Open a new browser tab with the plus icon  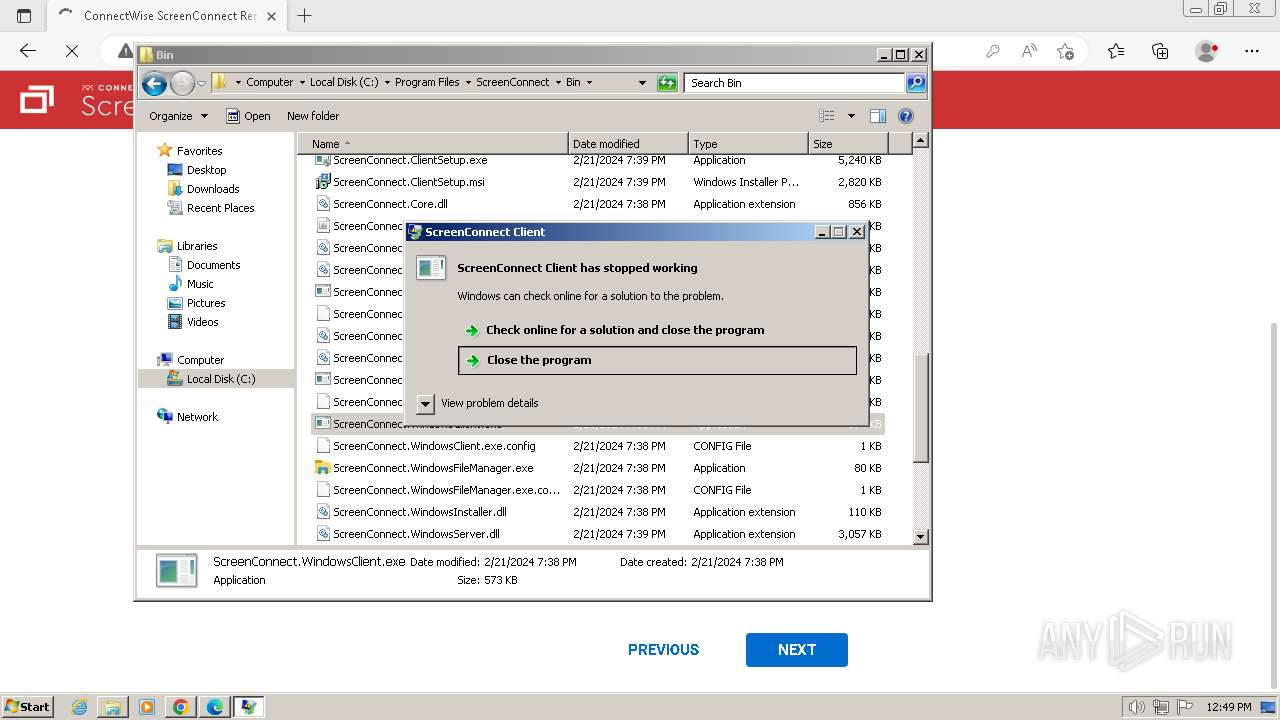(x=305, y=15)
